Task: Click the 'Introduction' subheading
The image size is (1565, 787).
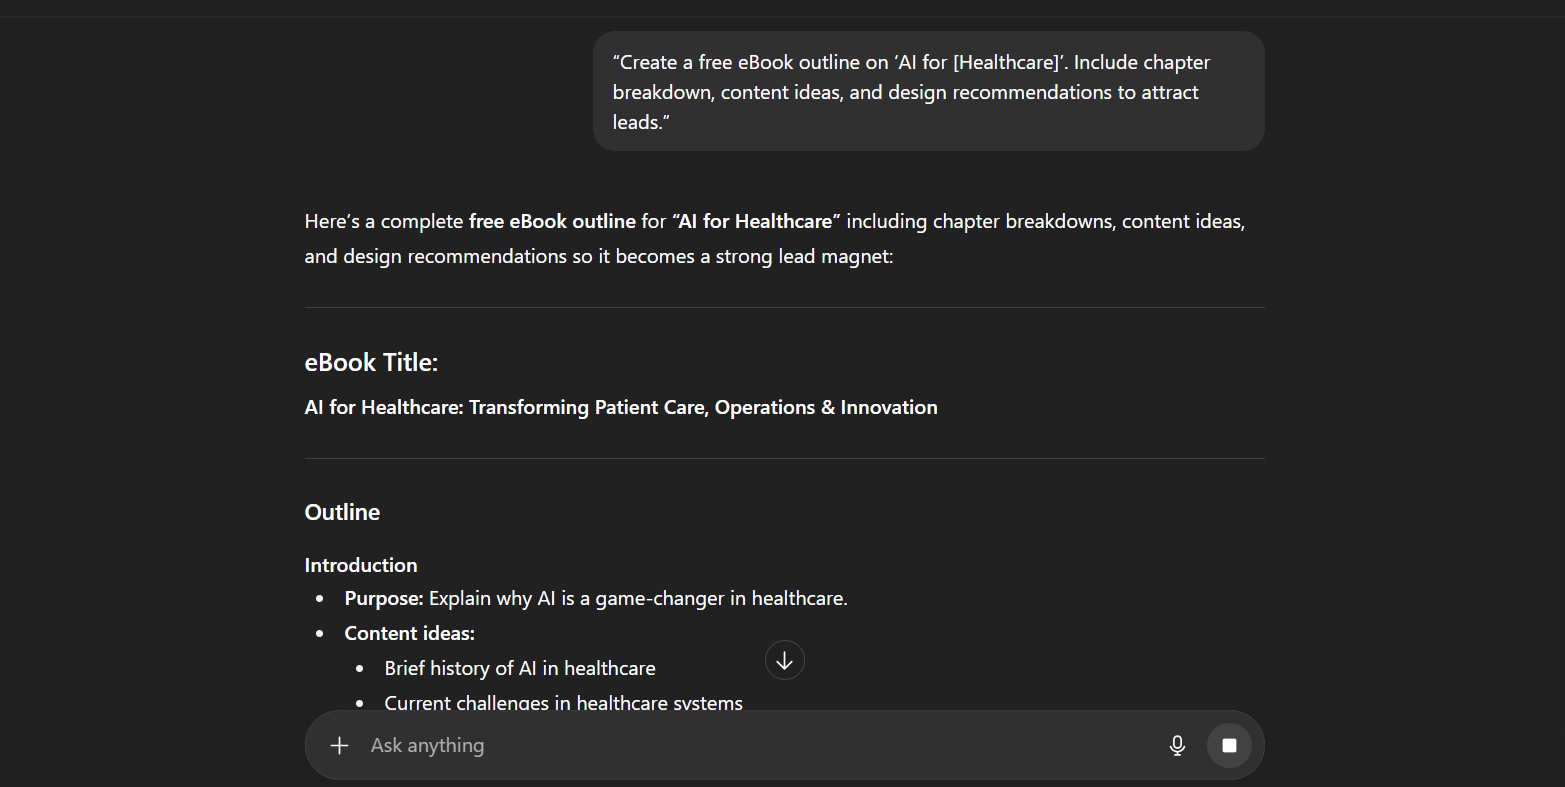Action: 361,565
